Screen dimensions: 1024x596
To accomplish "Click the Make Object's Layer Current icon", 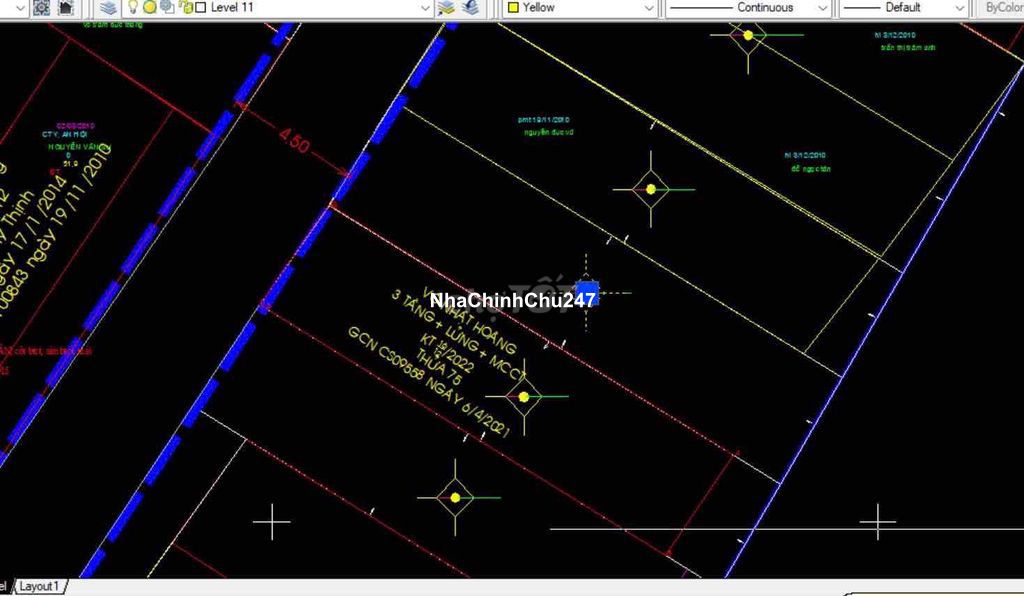I will click(447, 7).
